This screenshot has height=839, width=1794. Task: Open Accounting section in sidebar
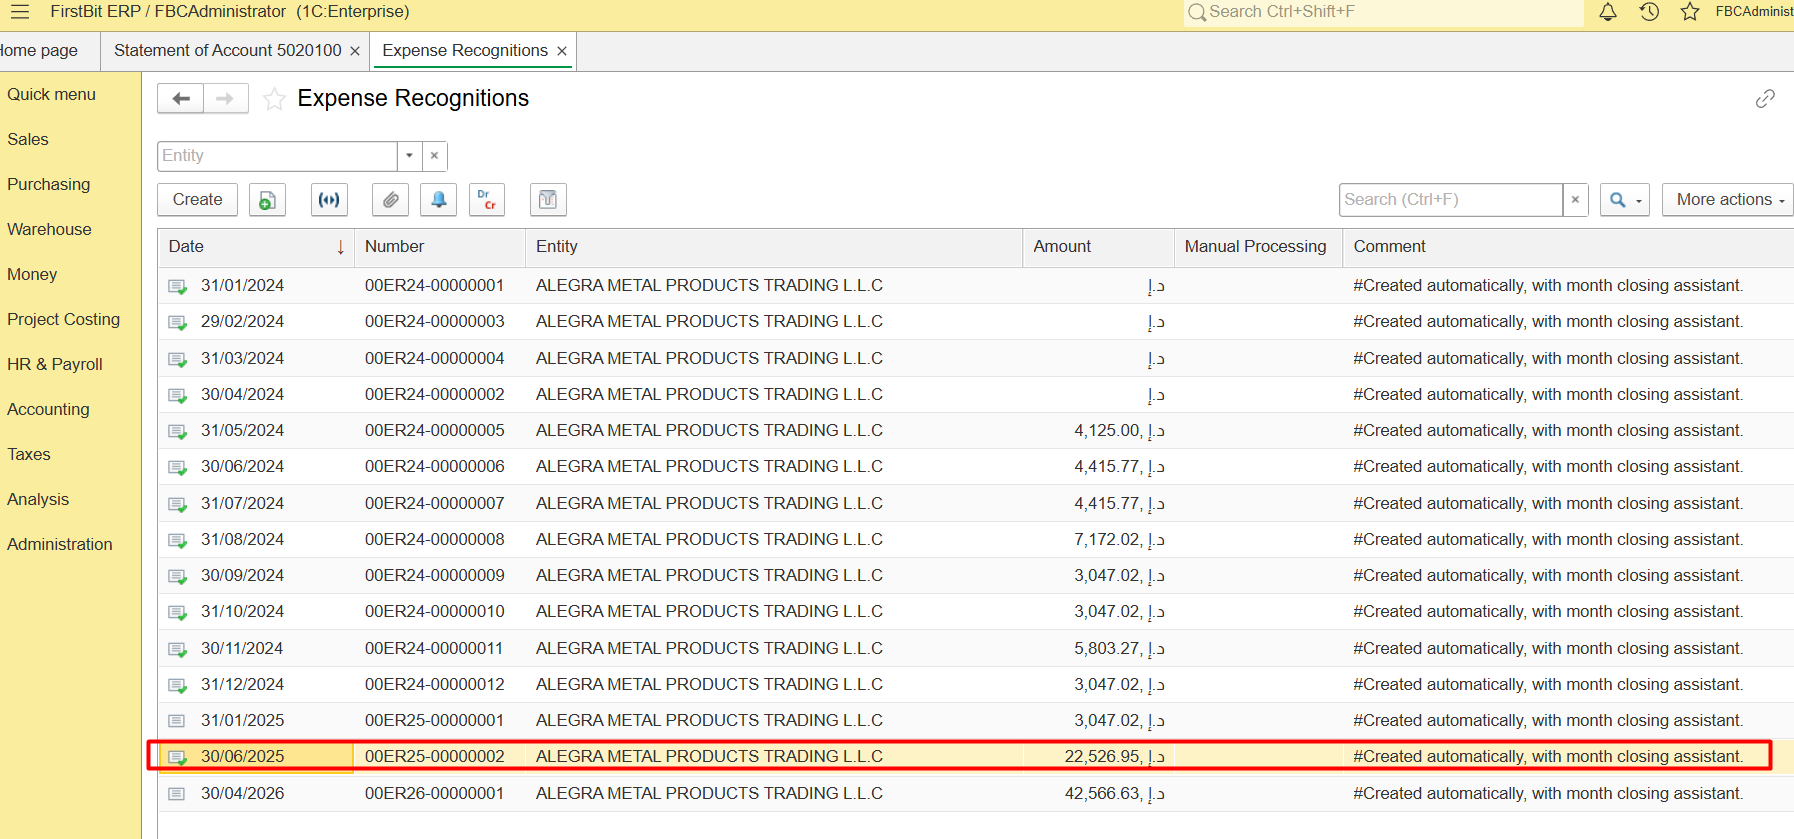48,409
